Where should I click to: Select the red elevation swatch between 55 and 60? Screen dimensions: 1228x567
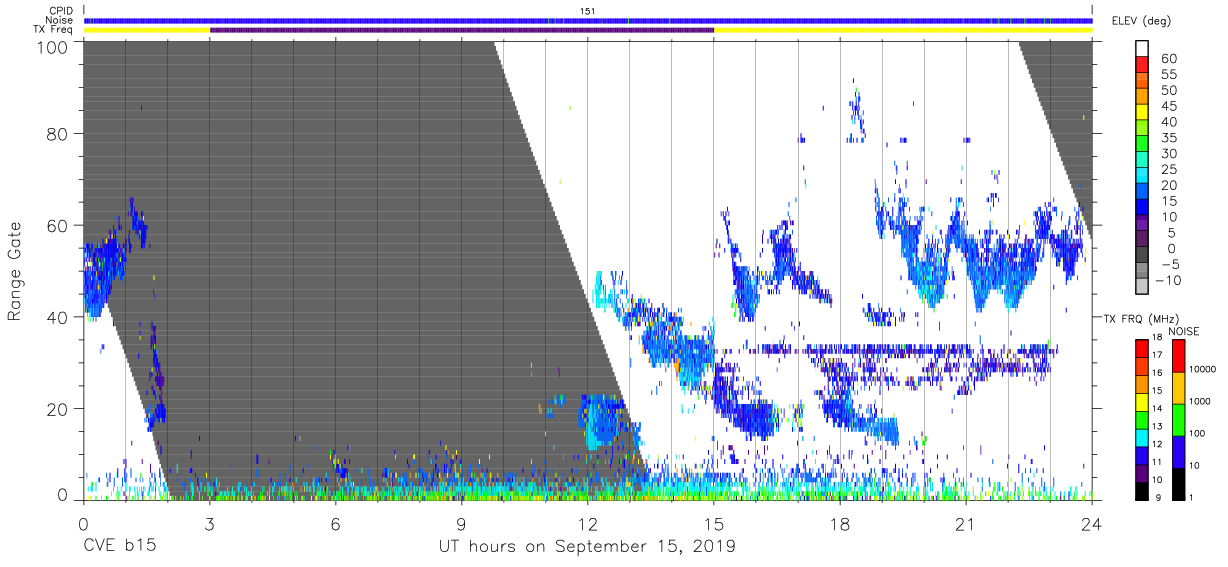(x=1141, y=64)
